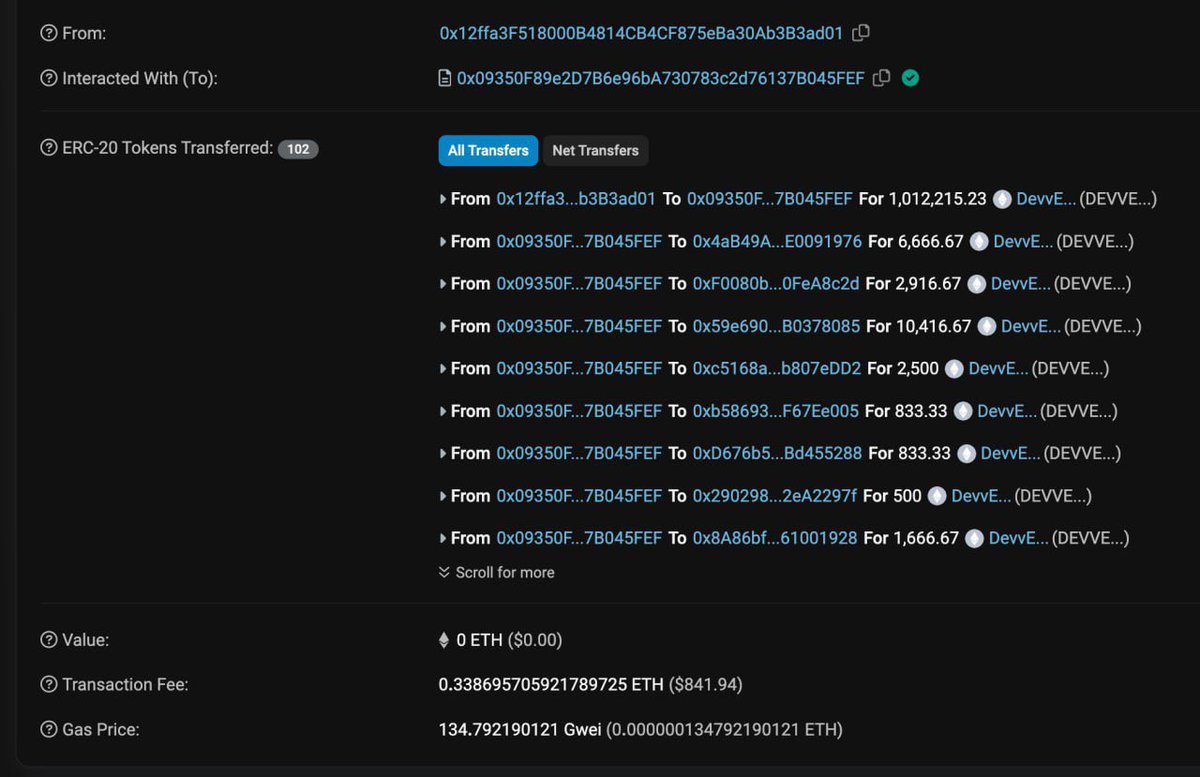The image size is (1200, 777).
Task: Open help icon next to Interacted With
Action: pyautogui.click(x=48, y=78)
